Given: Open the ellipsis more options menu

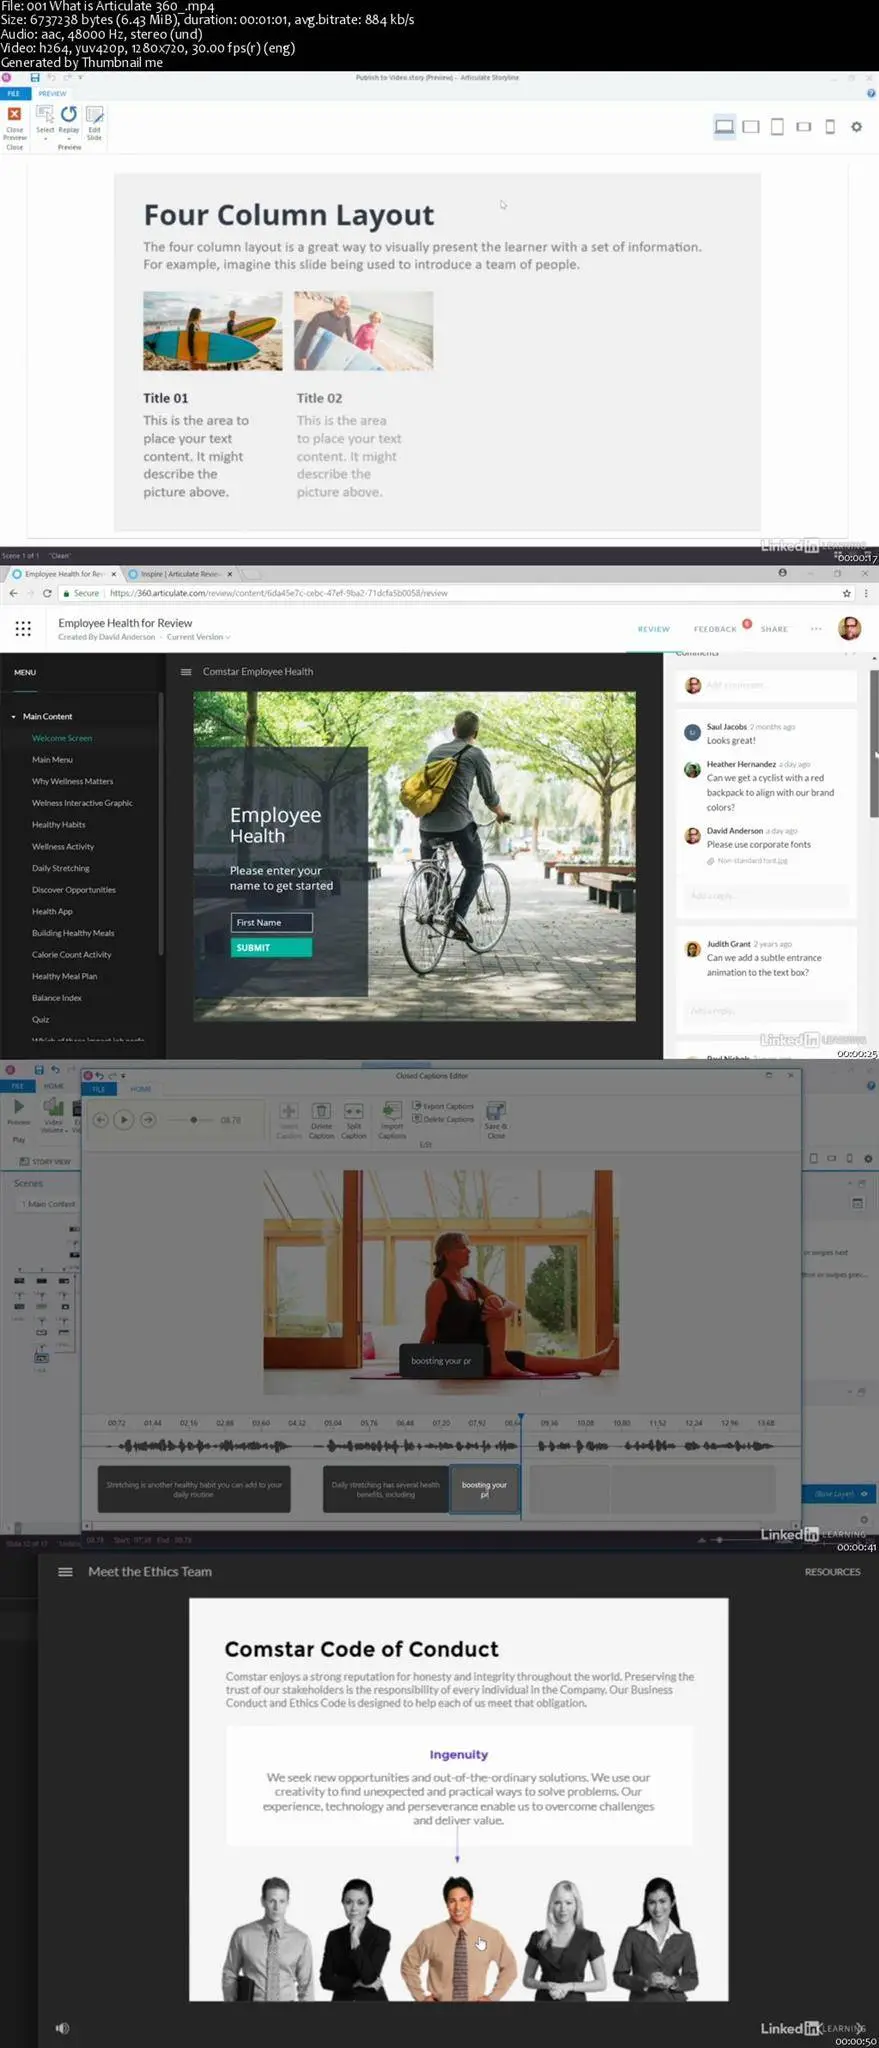Looking at the screenshot, I should (816, 629).
